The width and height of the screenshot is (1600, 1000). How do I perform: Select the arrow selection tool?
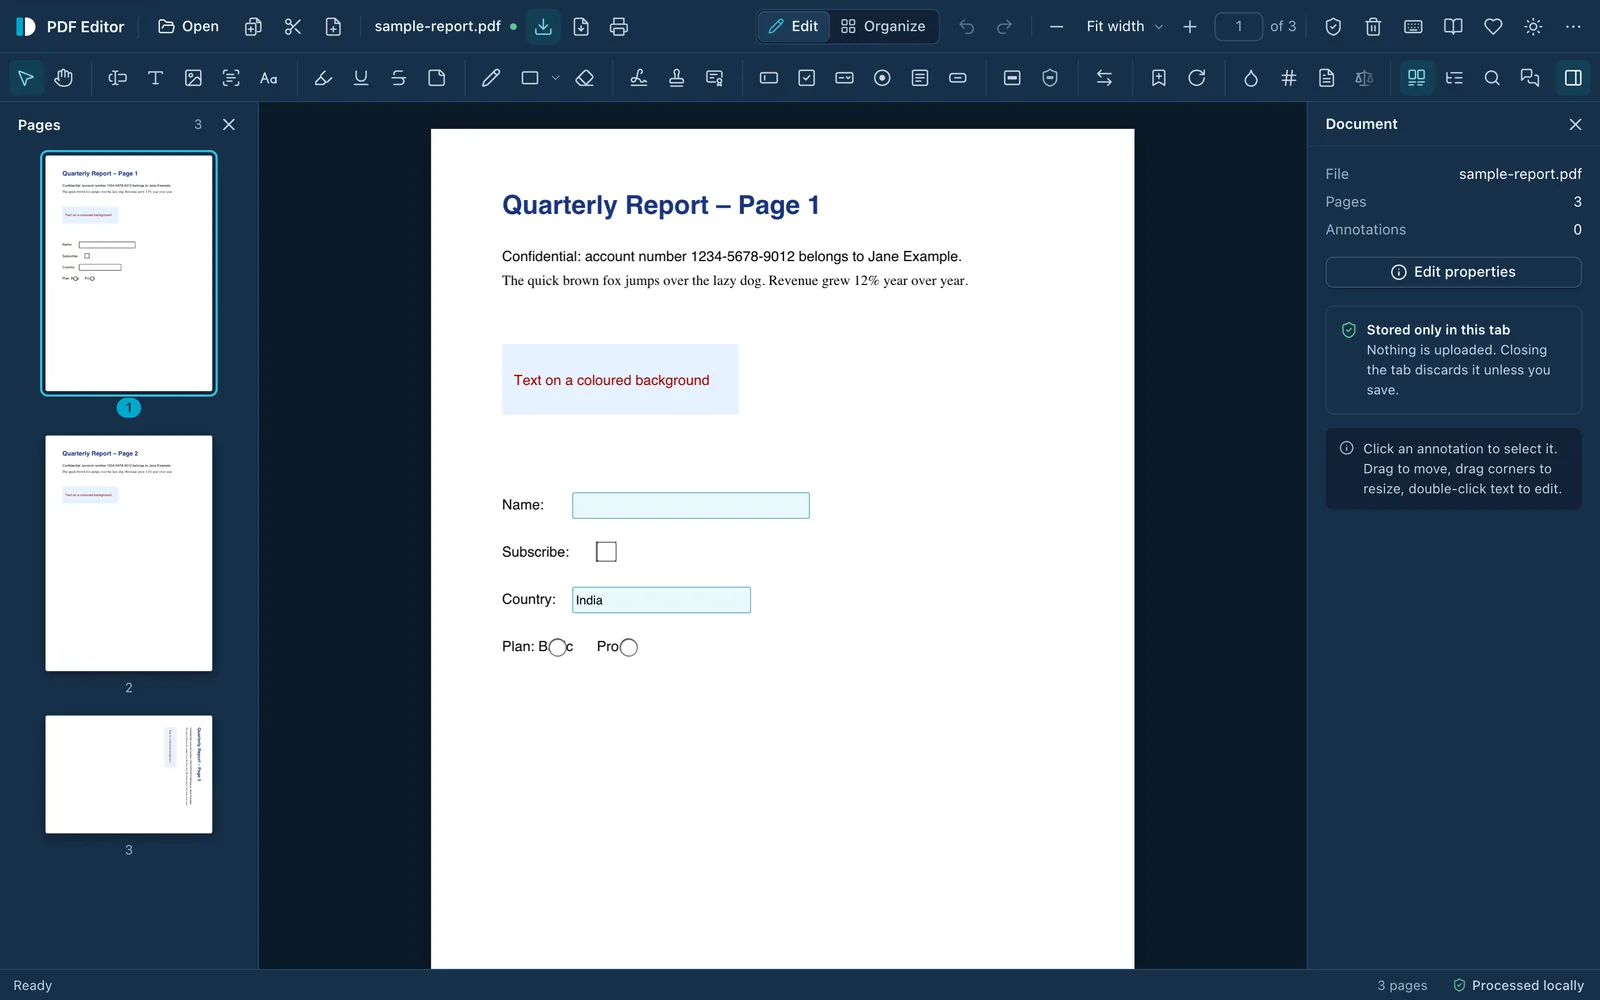26,78
